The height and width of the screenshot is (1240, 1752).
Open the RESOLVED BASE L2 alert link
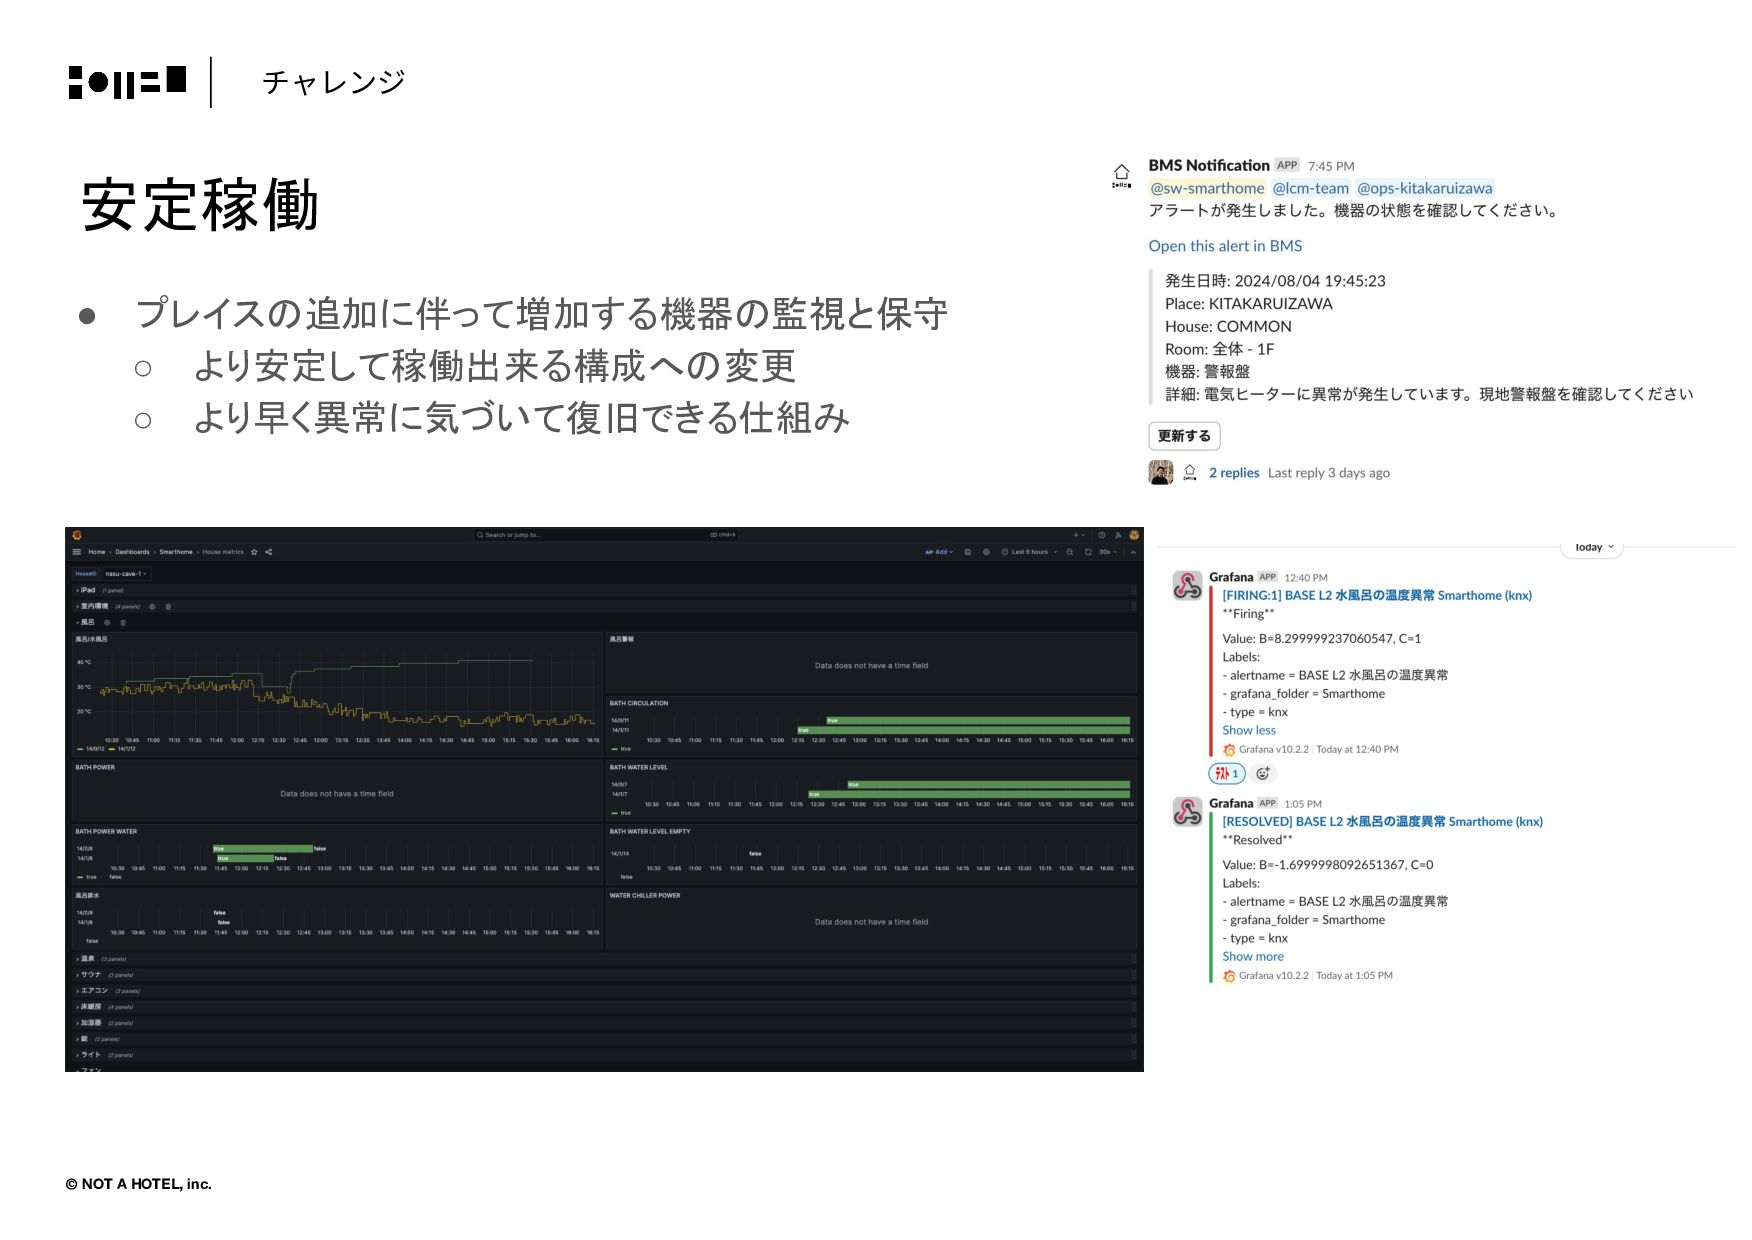coord(1382,821)
